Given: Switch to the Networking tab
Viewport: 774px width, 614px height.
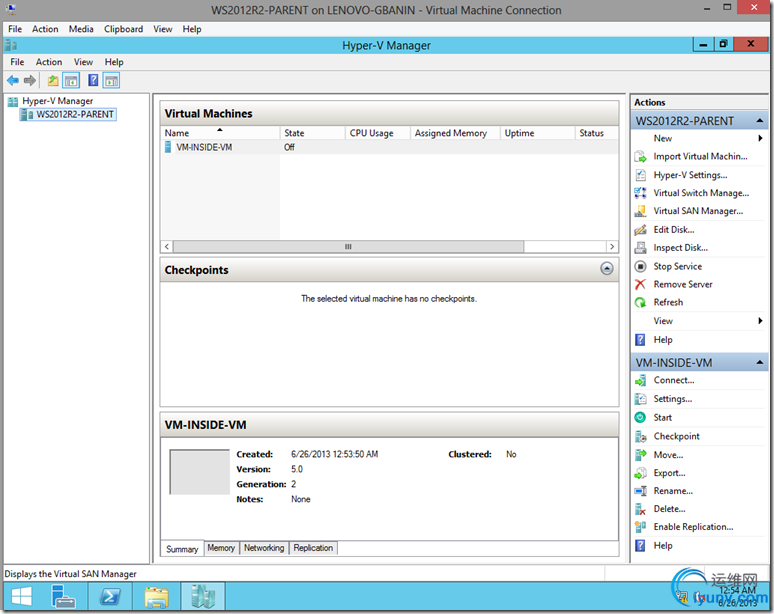Looking at the screenshot, I should [x=264, y=548].
